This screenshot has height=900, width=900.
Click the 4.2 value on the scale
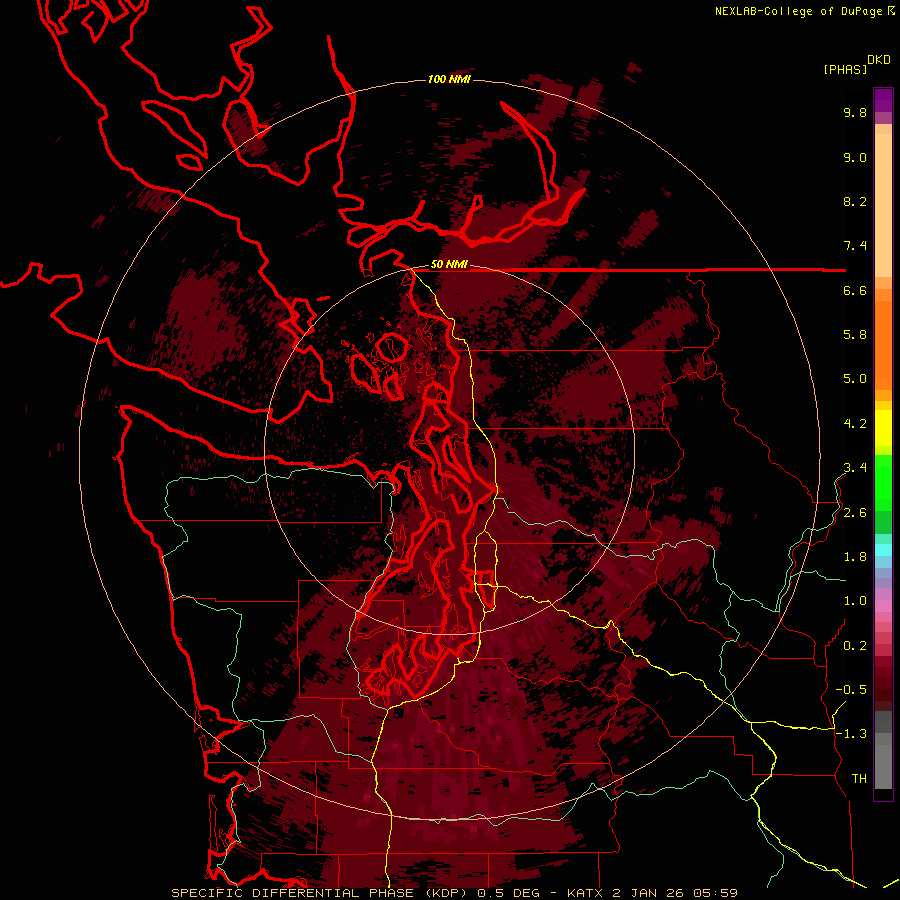pyautogui.click(x=855, y=424)
